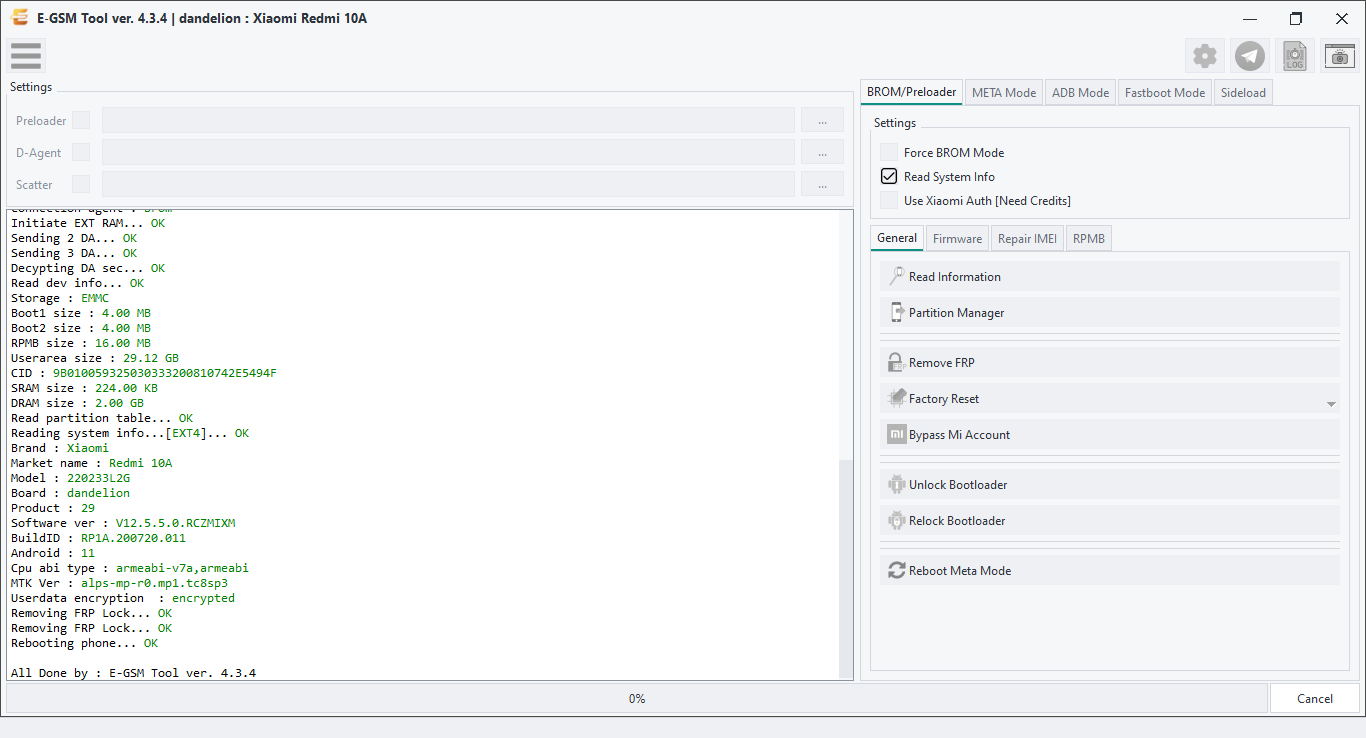Enable Force BROM Mode
This screenshot has width=1366, height=738.
[x=889, y=153]
